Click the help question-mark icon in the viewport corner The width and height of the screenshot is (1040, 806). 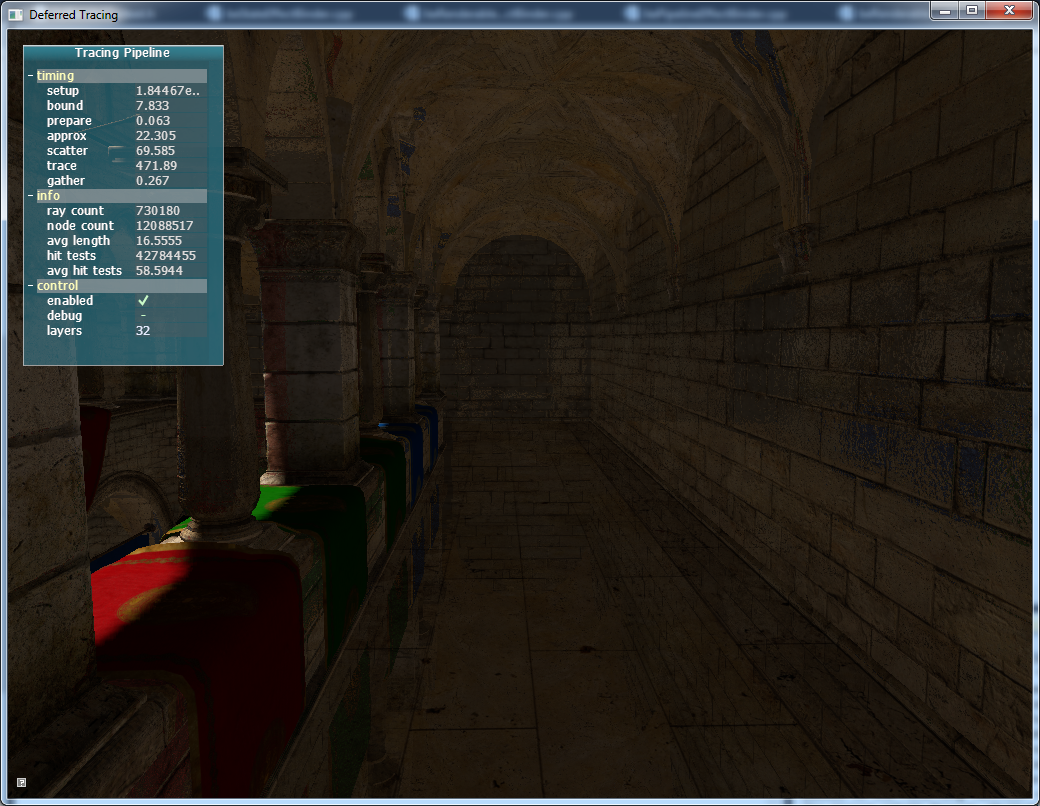(22, 782)
